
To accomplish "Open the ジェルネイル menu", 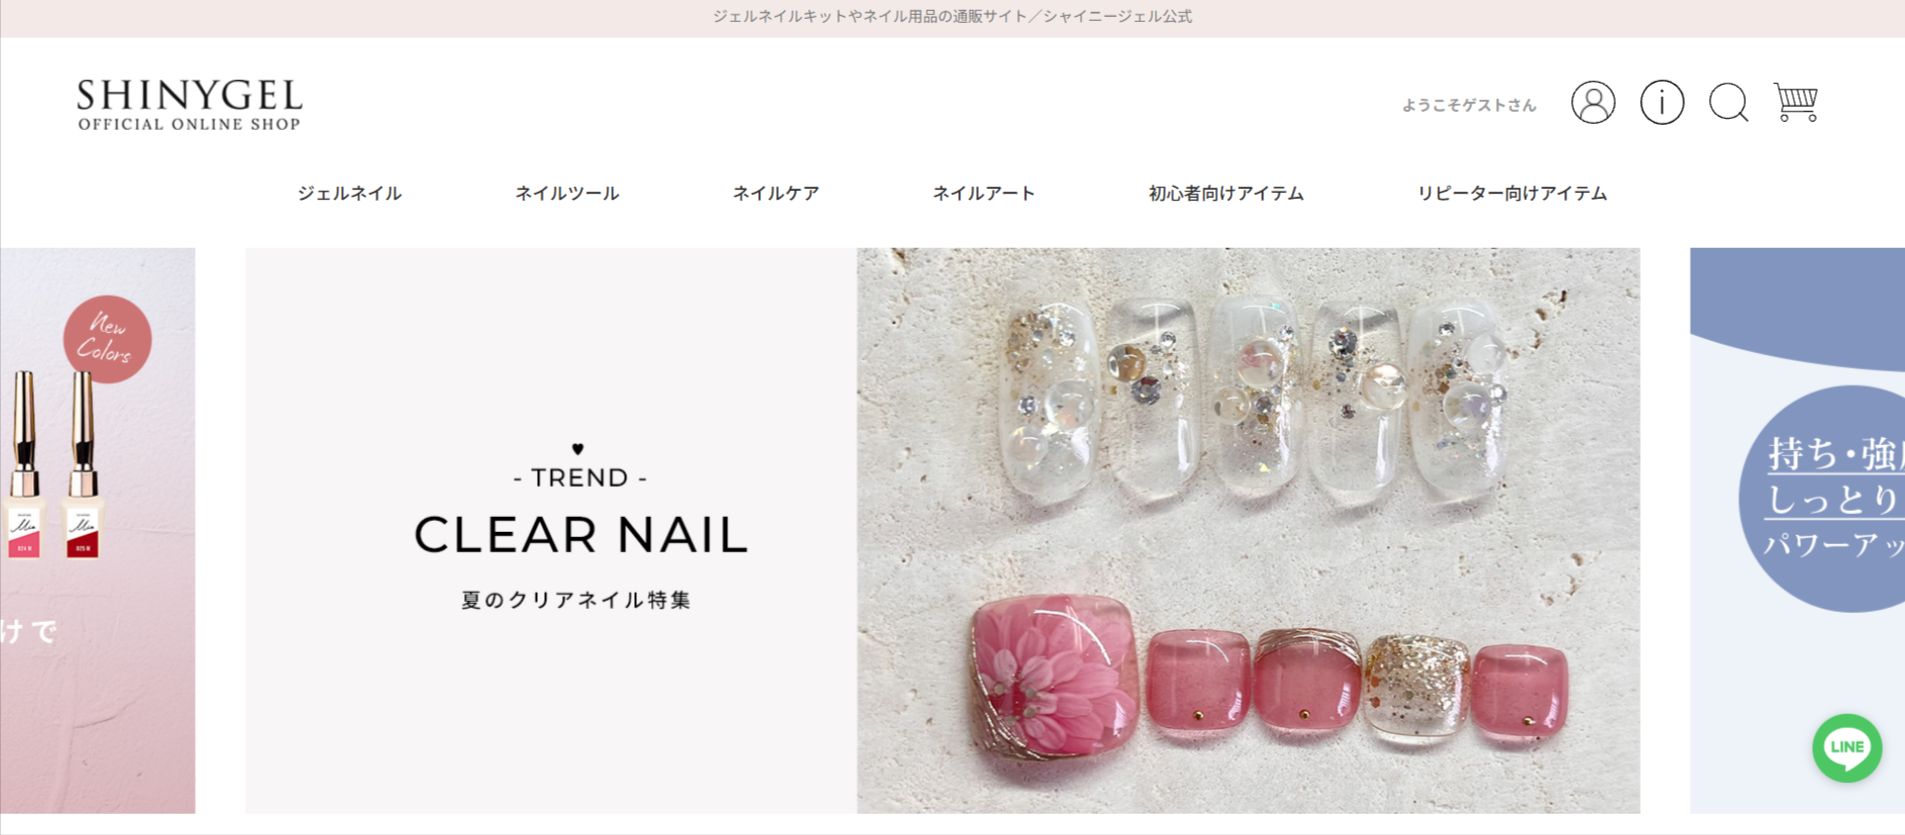I will (x=349, y=193).
